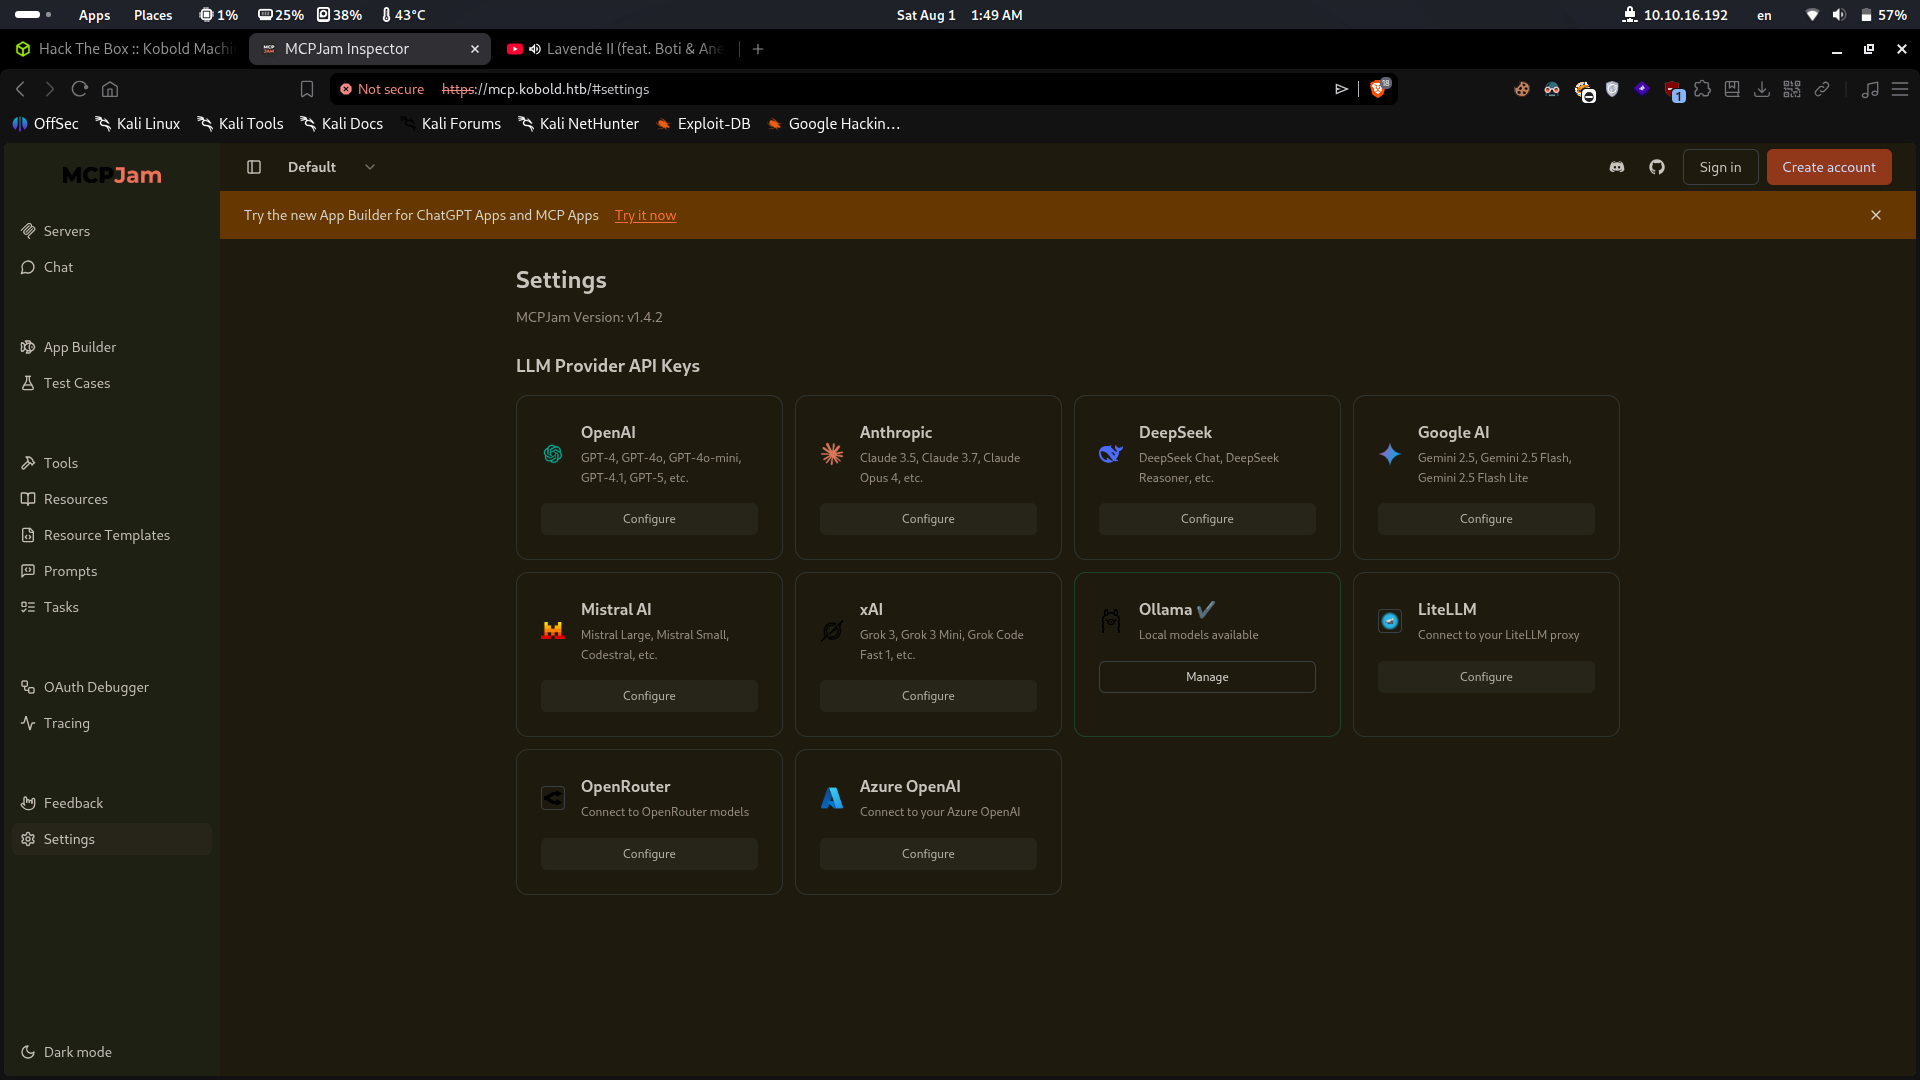This screenshot has width=1920, height=1080.
Task: Select Settings in the sidebar
Action: pos(112,839)
